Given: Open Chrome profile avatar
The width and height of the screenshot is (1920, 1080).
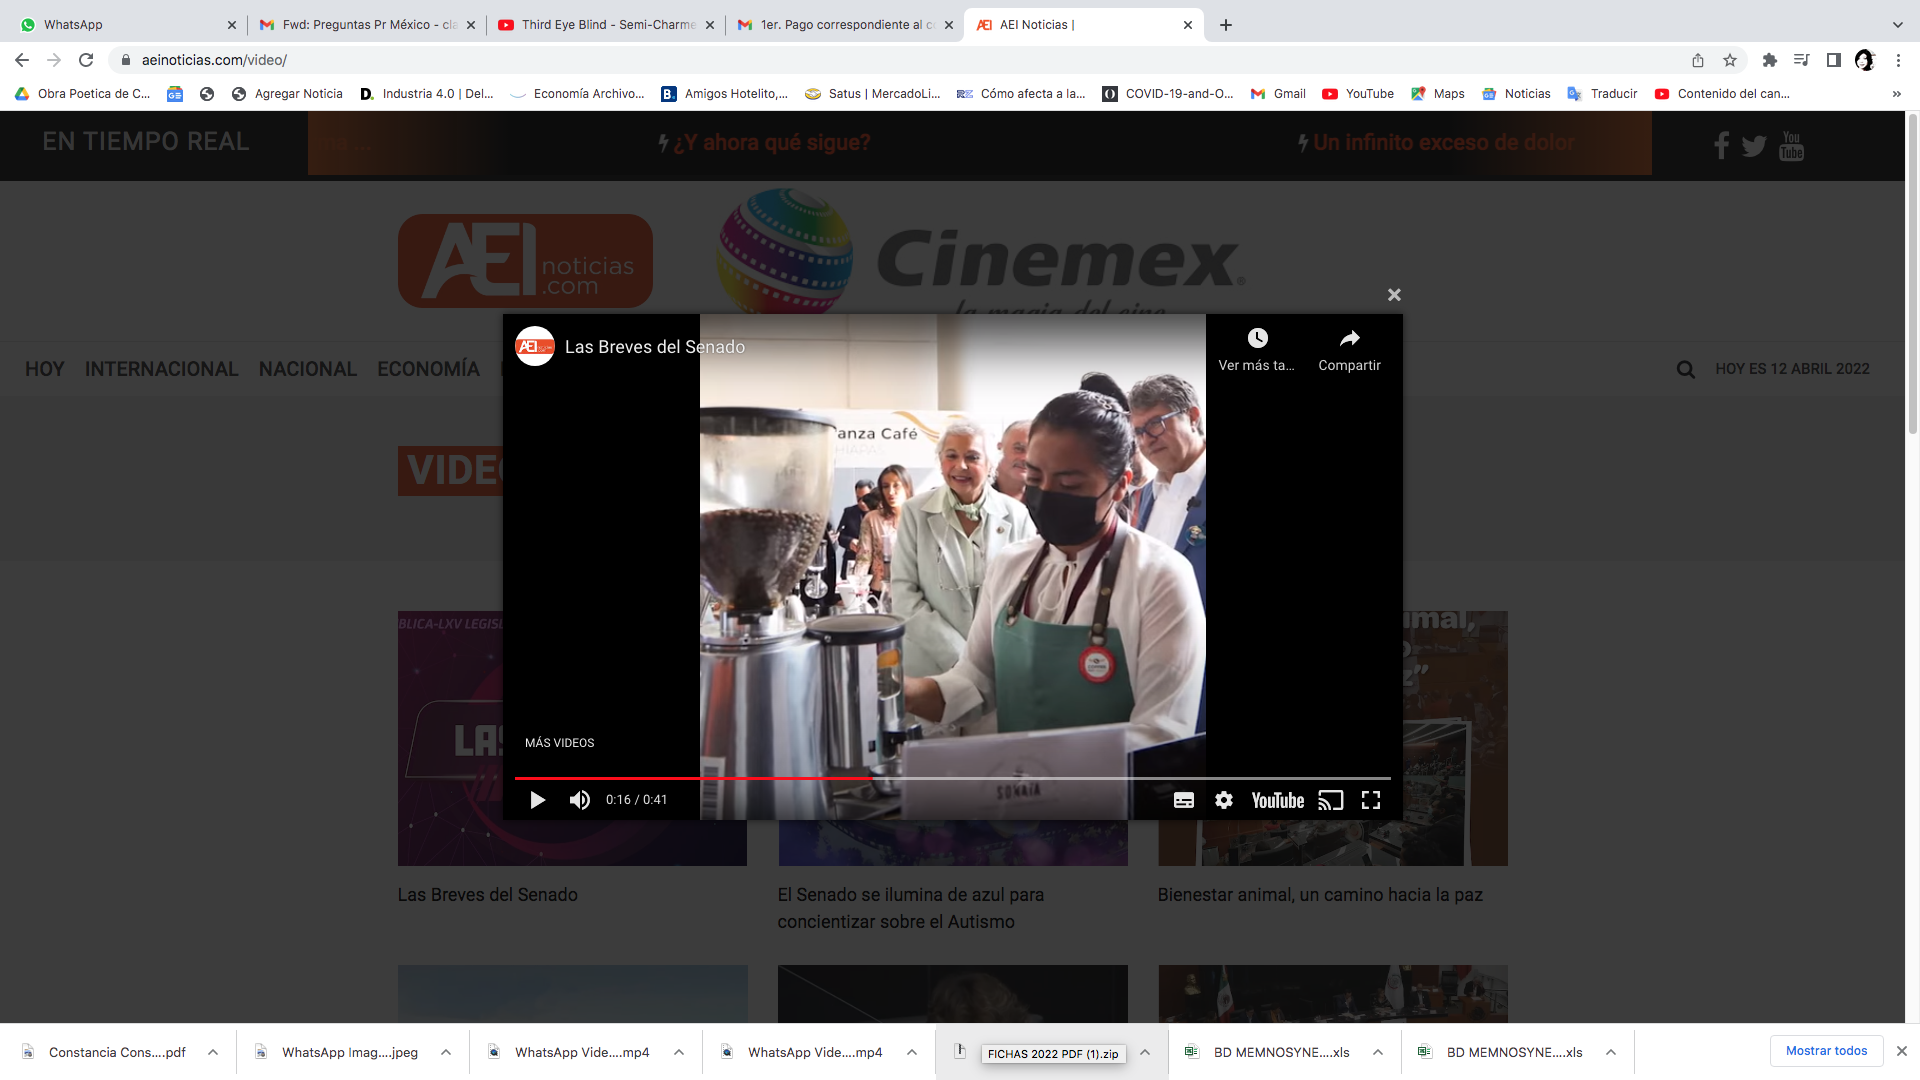Looking at the screenshot, I should coord(1865,60).
